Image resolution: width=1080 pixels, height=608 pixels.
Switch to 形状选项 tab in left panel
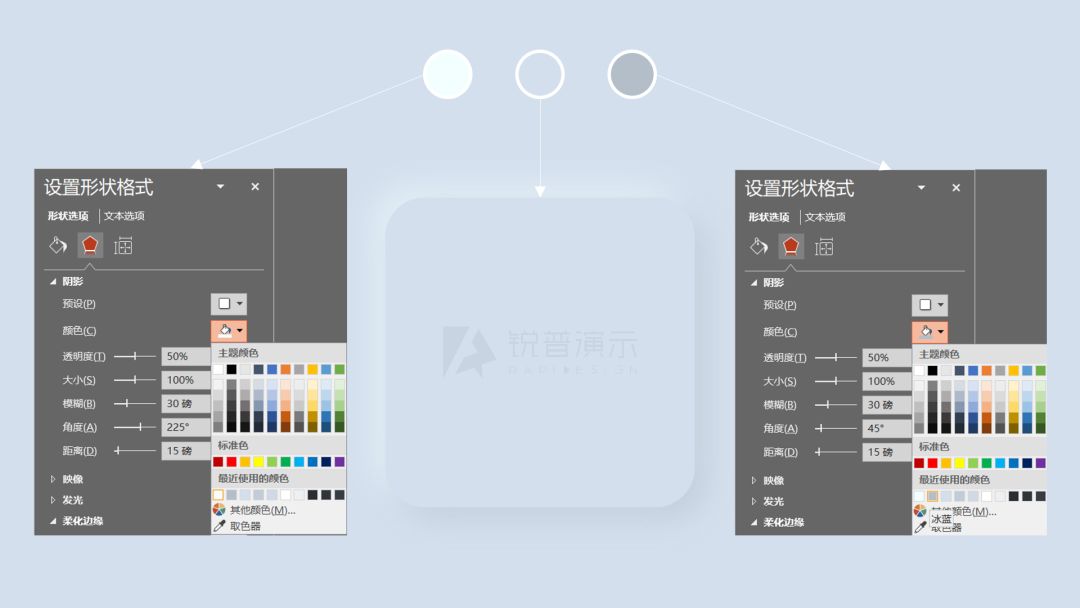click(x=68, y=216)
